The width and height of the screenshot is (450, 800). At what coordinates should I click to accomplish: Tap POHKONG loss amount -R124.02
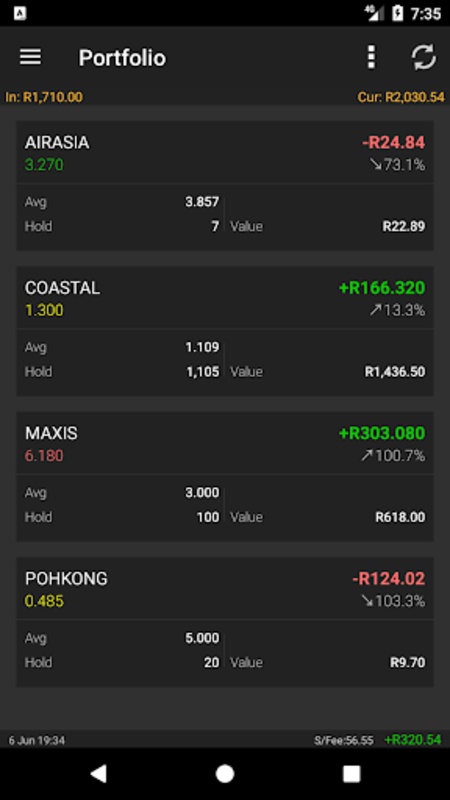click(x=388, y=579)
